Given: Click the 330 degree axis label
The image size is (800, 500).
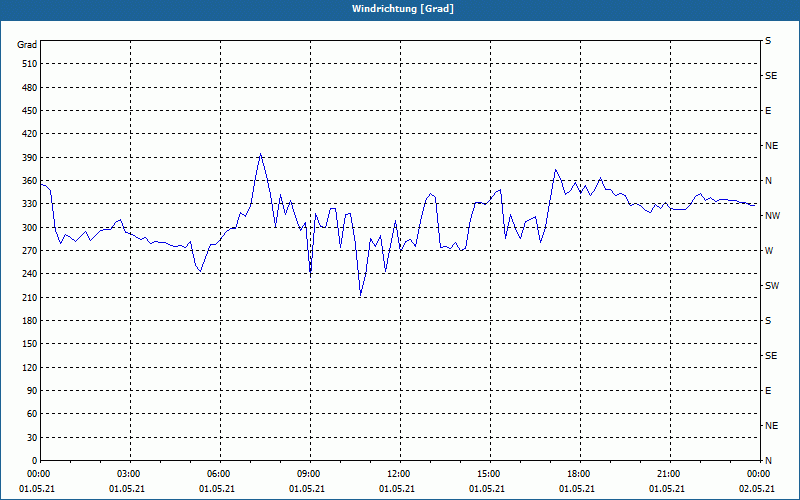Looking at the screenshot, I should [30, 204].
